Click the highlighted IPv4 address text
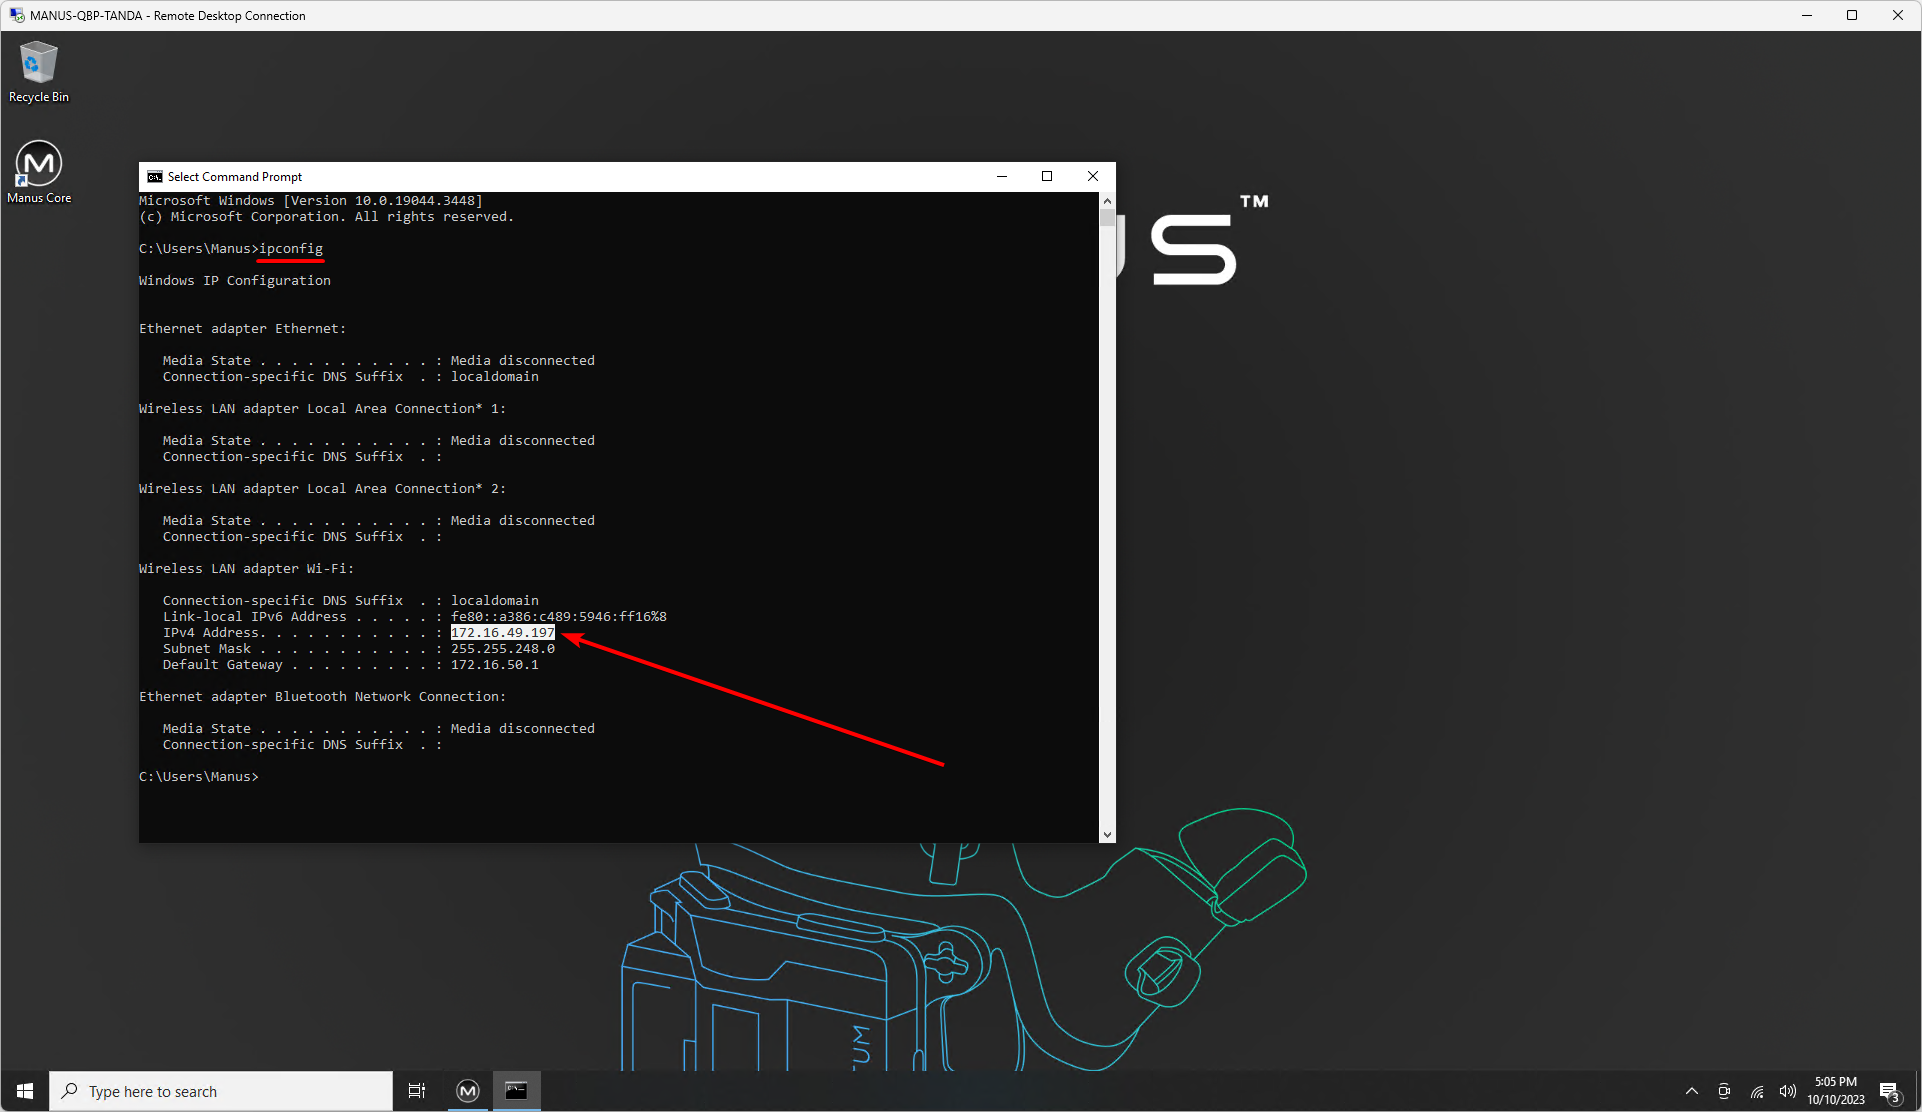Screen dimensions: 1922x1112 coord(502,633)
